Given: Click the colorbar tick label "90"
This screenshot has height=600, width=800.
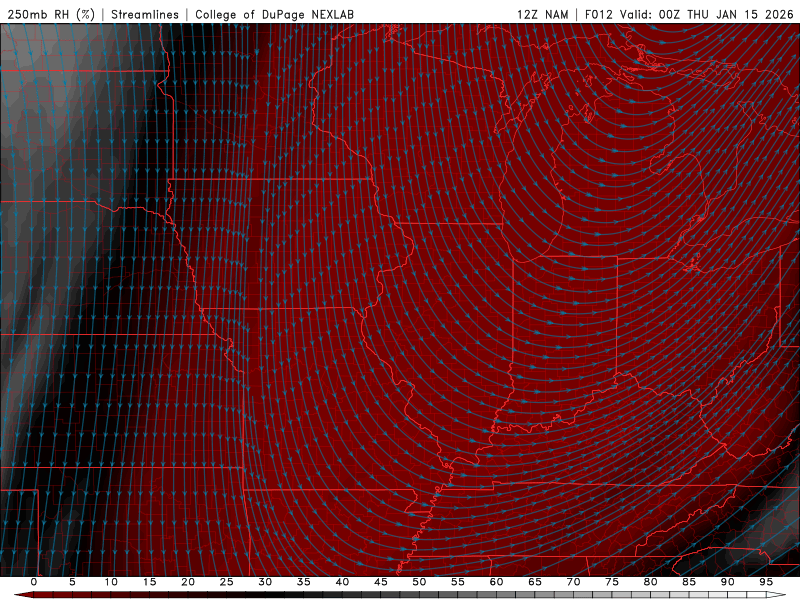Looking at the screenshot, I should (x=727, y=582).
